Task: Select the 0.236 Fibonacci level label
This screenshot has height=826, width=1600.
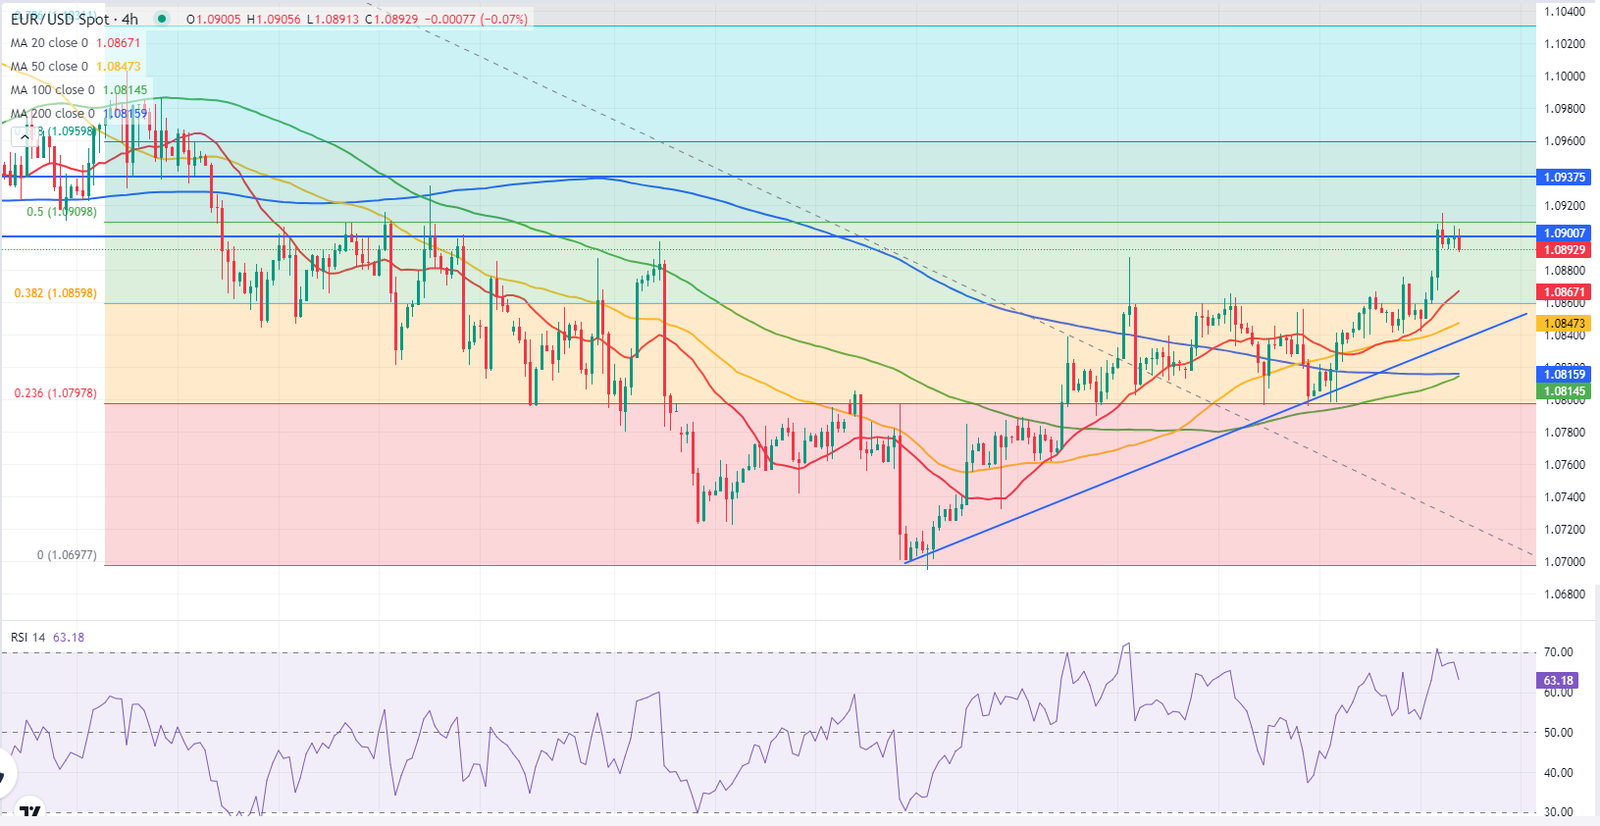Action: click(x=55, y=393)
